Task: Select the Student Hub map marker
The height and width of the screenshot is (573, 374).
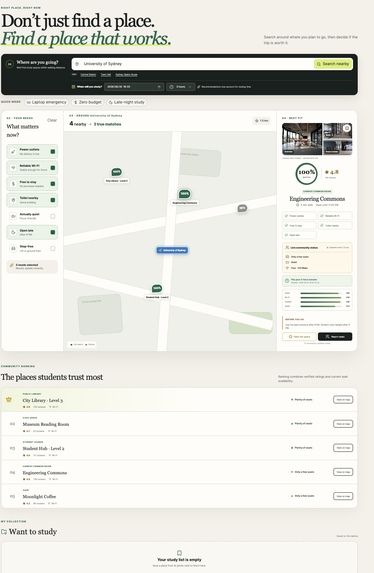Action: pos(157,289)
